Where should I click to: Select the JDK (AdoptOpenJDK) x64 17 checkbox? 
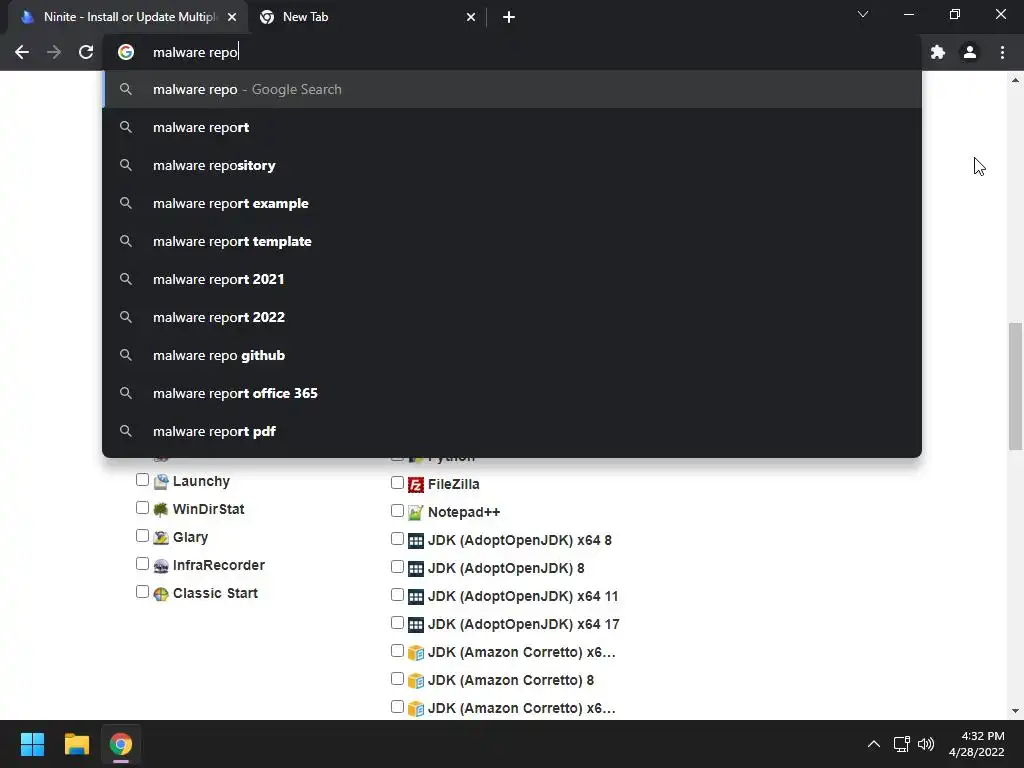[x=397, y=623]
